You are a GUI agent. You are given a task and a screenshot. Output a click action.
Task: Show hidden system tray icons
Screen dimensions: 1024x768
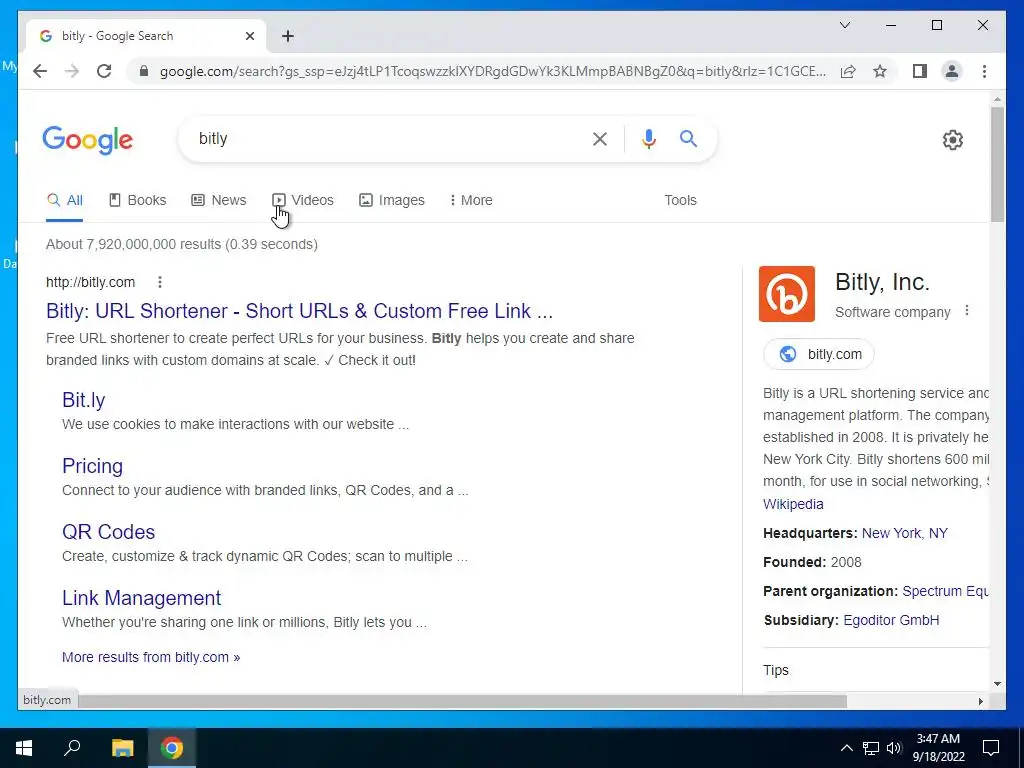tap(846, 748)
